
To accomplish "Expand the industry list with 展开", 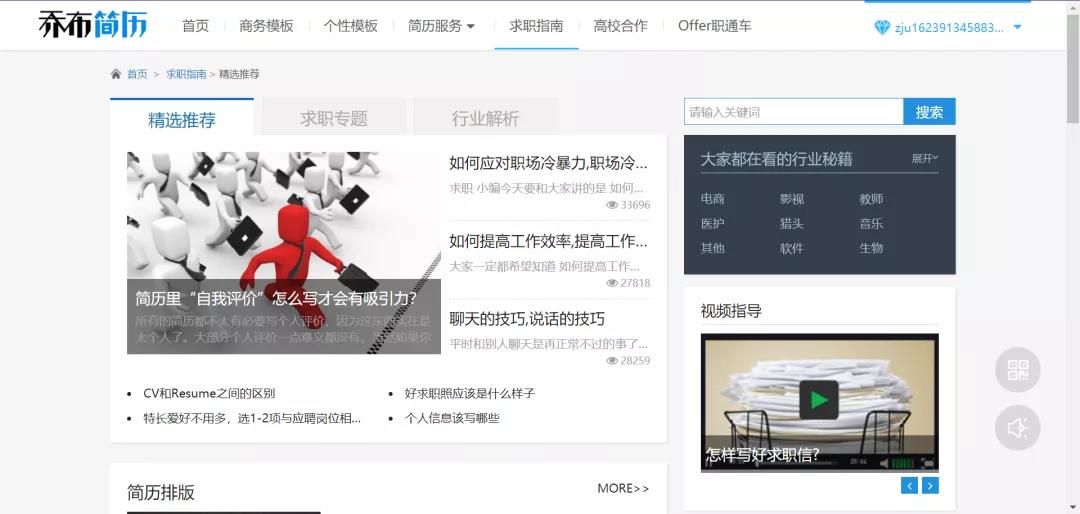I will tap(924, 158).
